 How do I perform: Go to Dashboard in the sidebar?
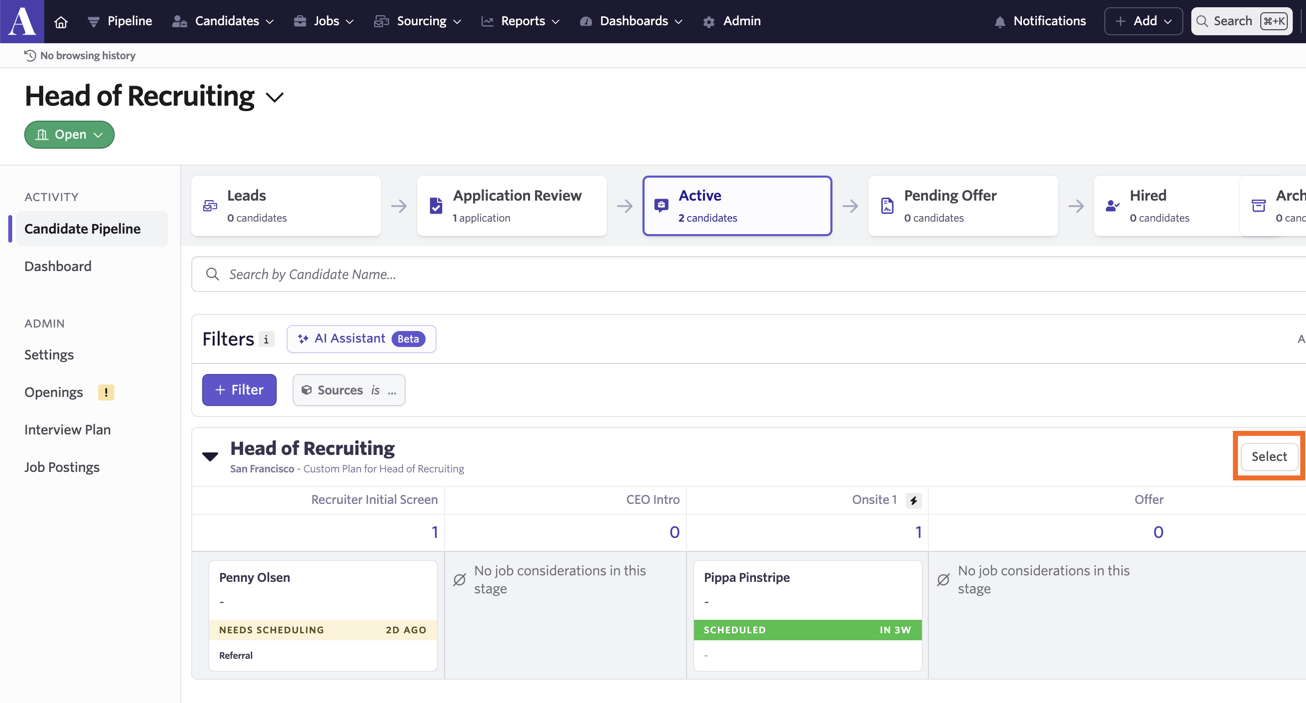click(x=58, y=266)
